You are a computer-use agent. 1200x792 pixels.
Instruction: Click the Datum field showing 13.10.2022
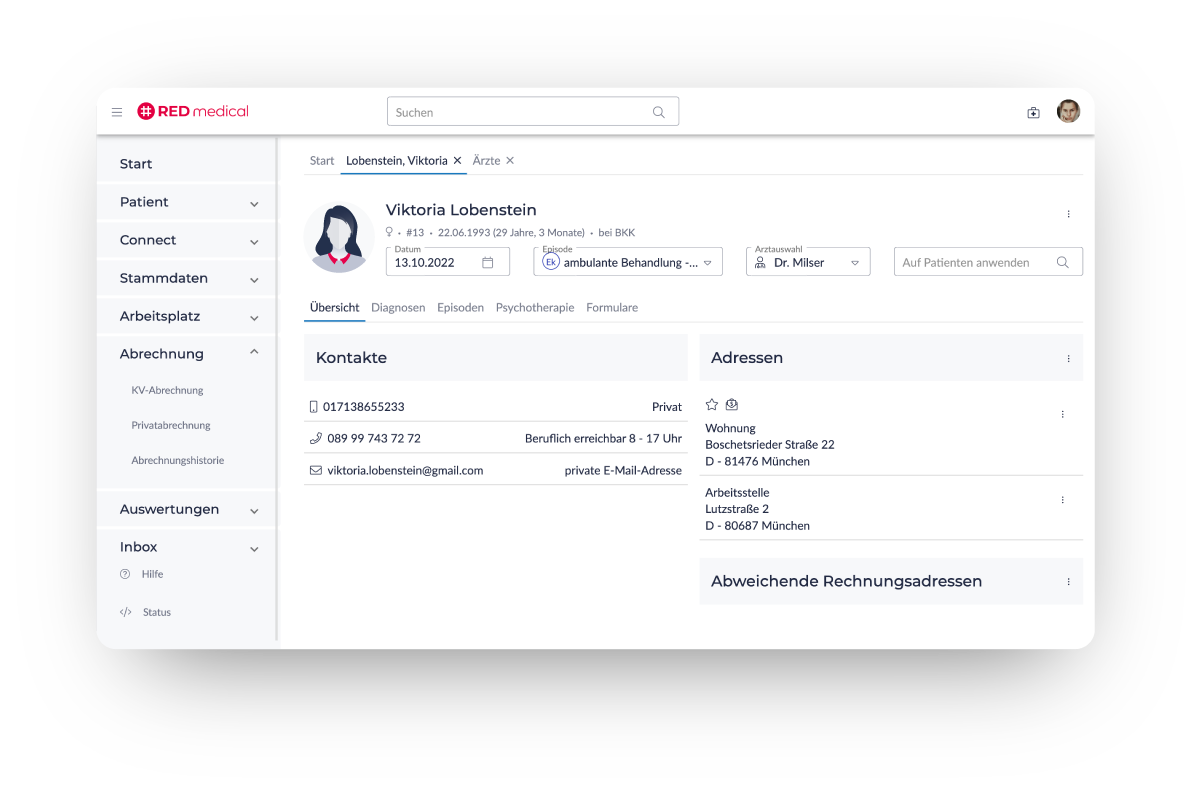point(448,262)
